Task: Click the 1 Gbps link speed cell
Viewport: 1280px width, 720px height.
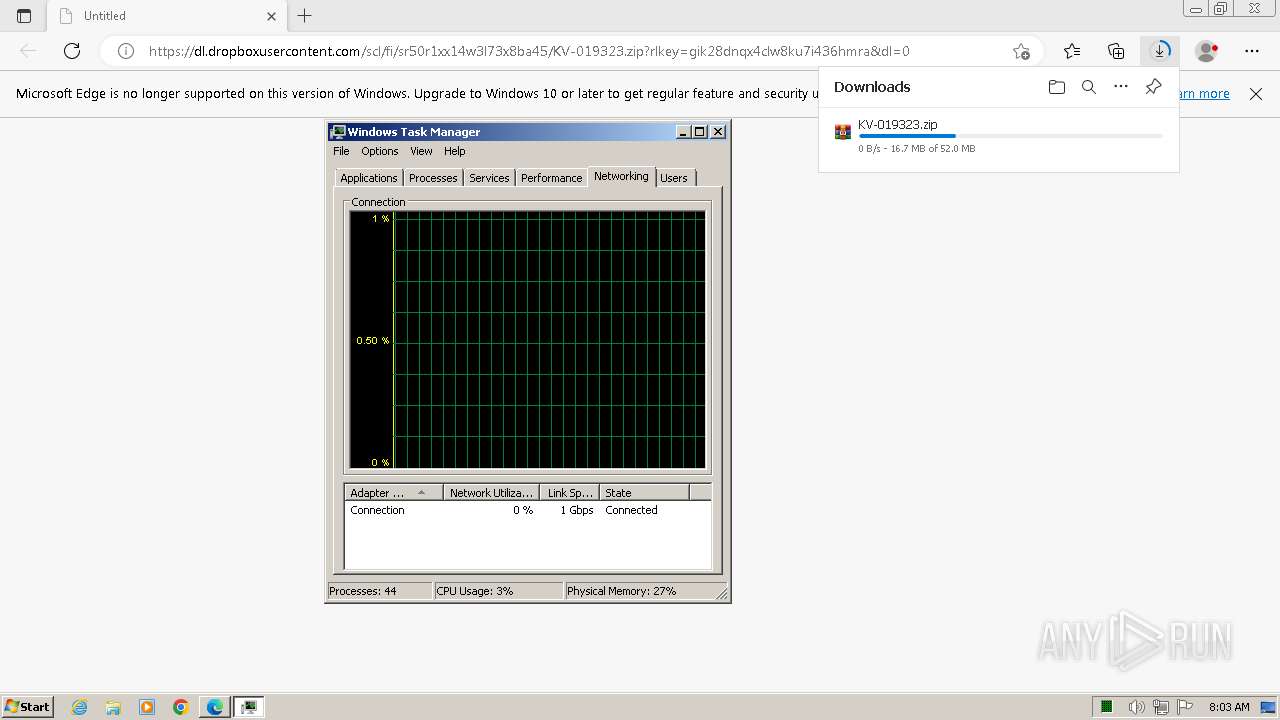Action: (x=577, y=510)
